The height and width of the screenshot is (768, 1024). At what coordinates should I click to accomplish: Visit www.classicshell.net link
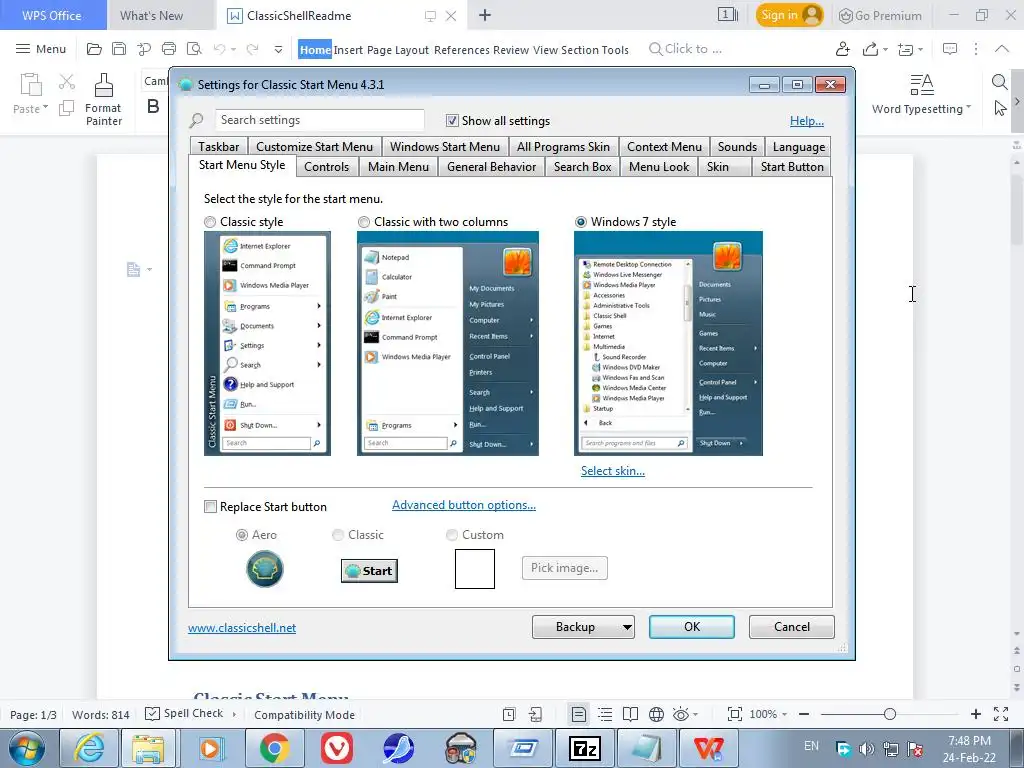click(x=242, y=628)
